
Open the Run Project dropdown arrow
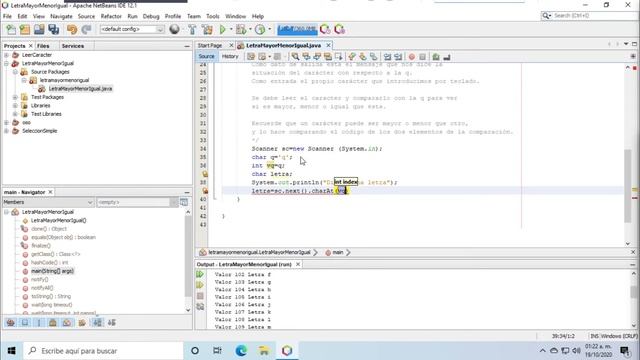(231, 29)
